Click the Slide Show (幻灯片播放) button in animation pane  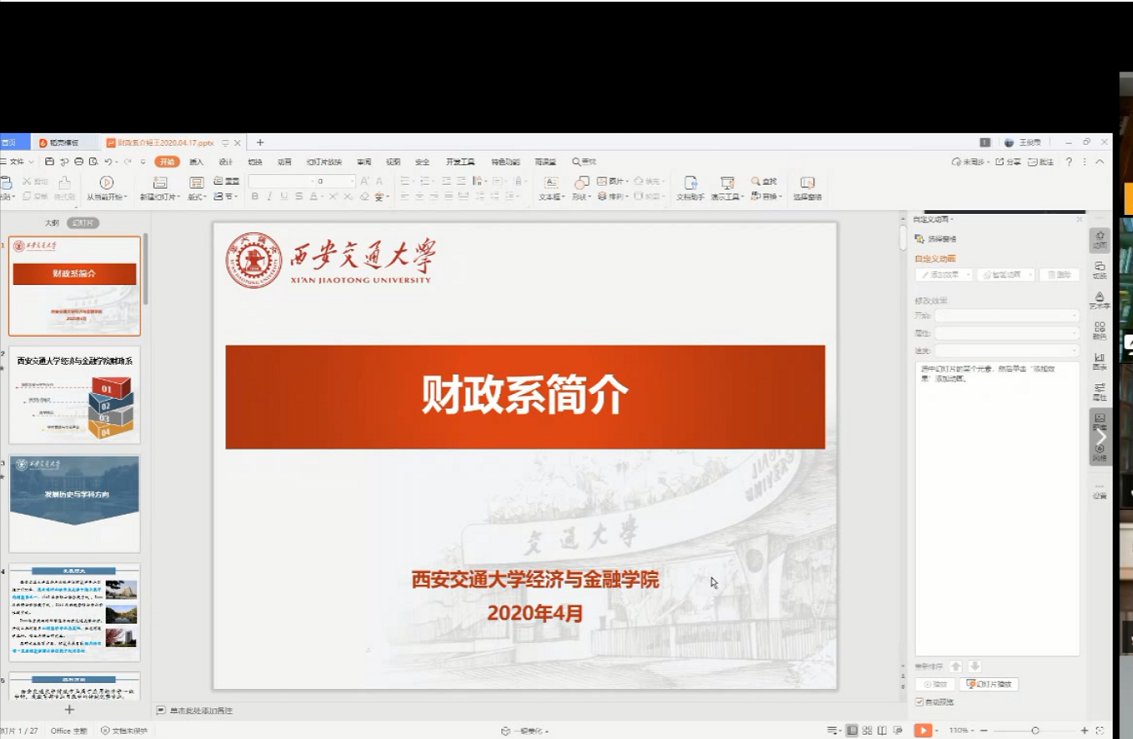[x=989, y=684]
